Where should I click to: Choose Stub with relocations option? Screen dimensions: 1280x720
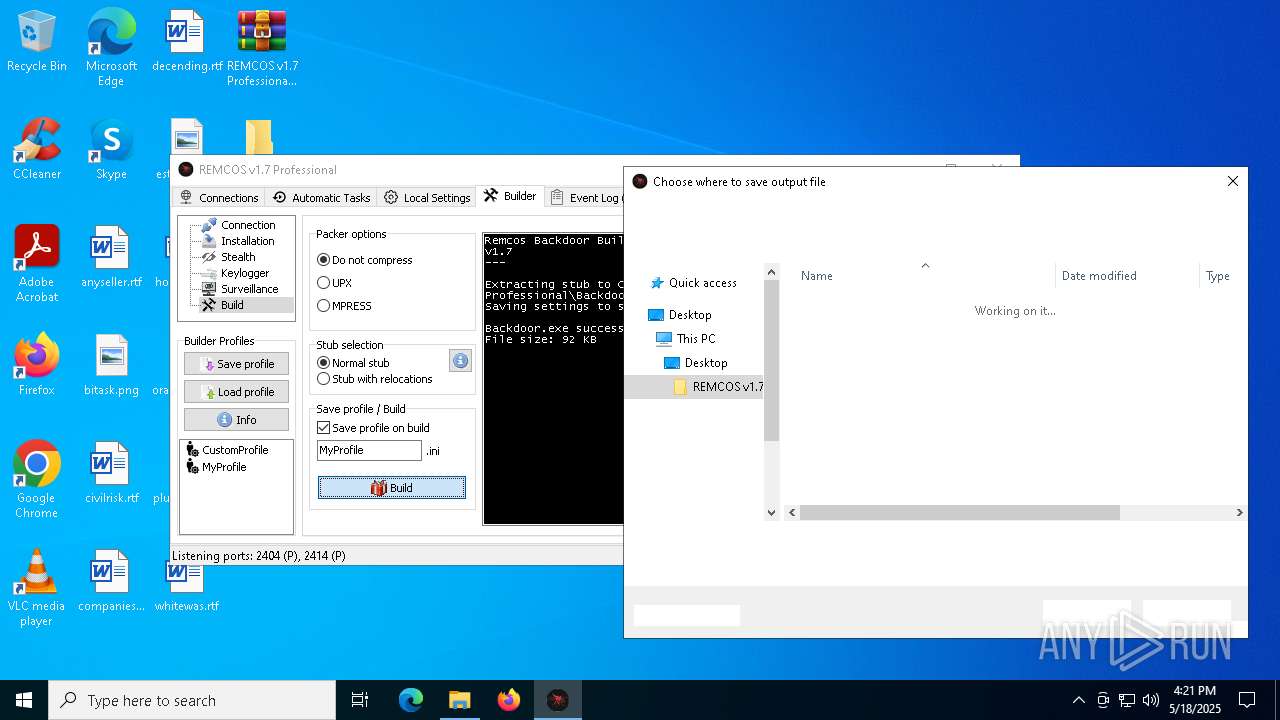375,379
